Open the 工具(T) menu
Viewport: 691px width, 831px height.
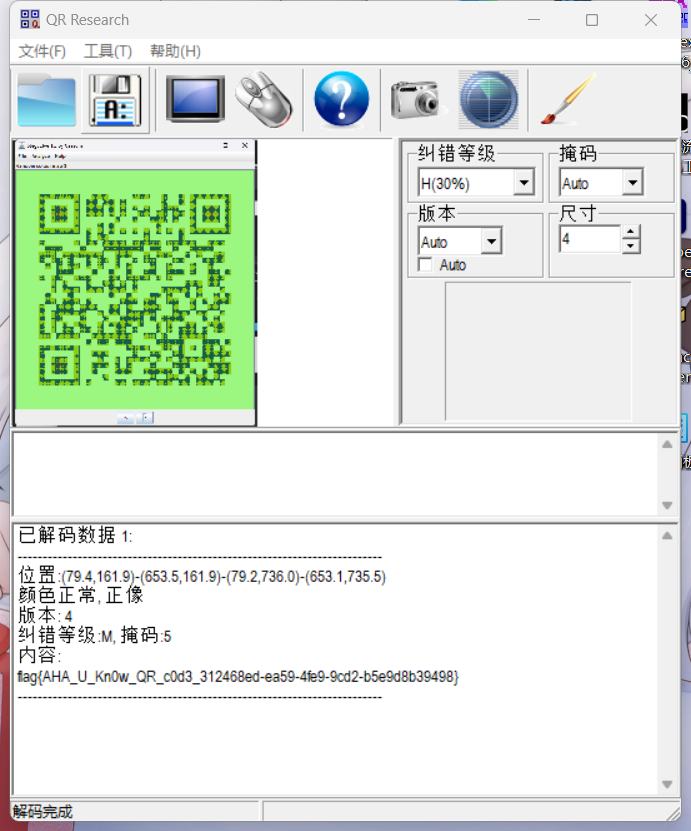click(108, 51)
